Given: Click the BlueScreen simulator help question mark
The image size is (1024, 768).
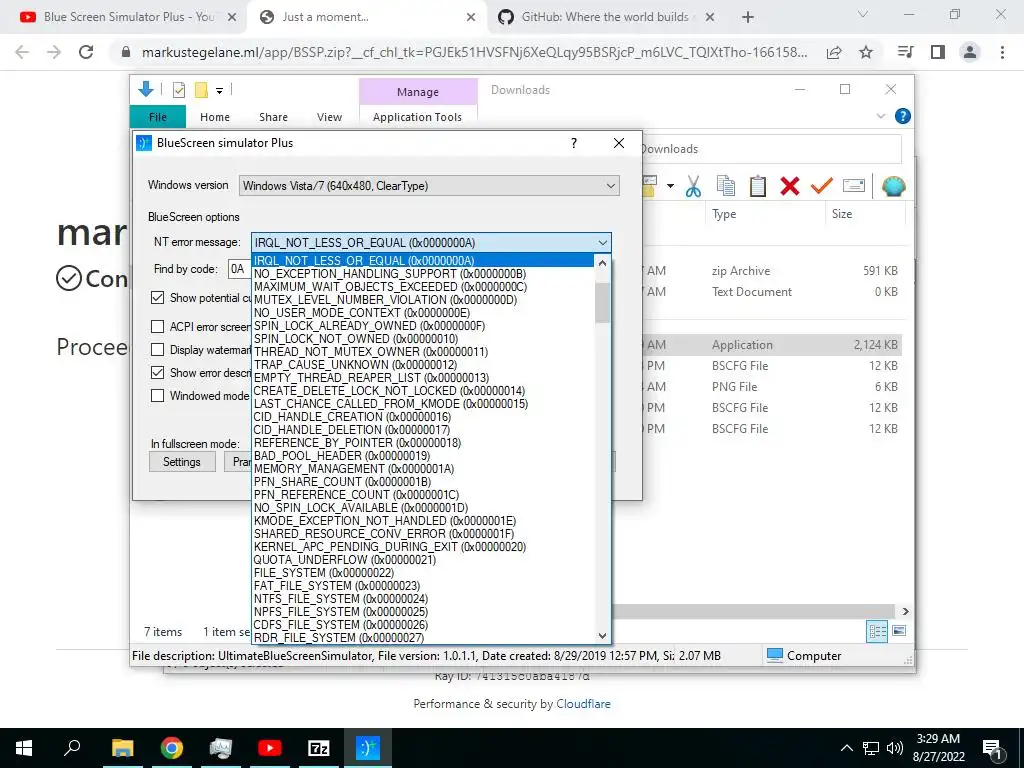Looking at the screenshot, I should (574, 143).
